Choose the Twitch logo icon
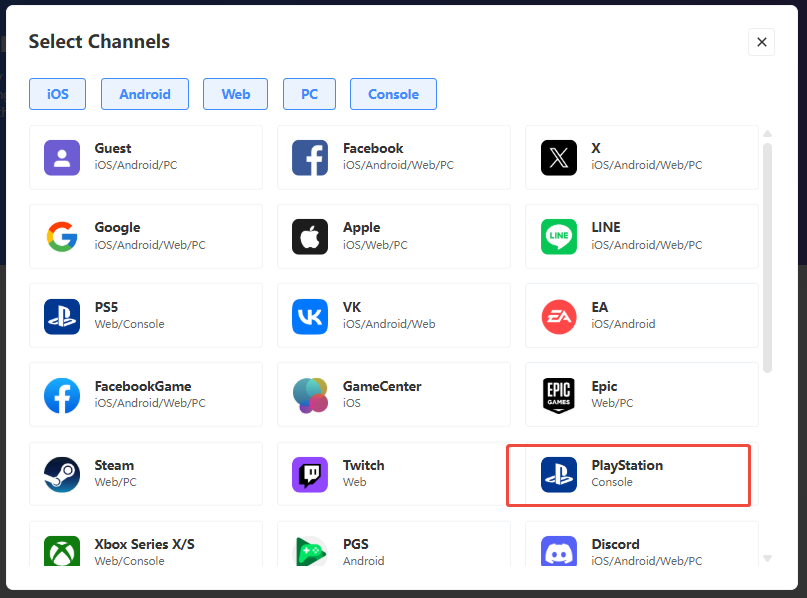Viewport: 807px width, 598px height. (310, 474)
